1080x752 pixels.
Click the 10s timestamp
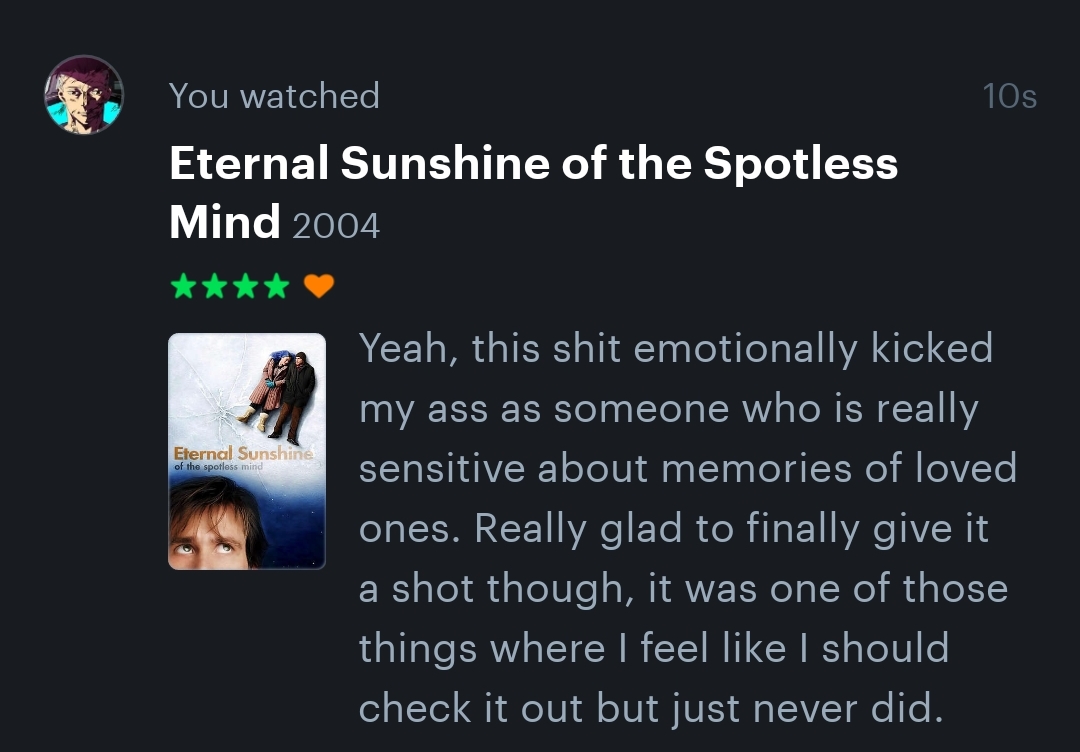click(1009, 96)
